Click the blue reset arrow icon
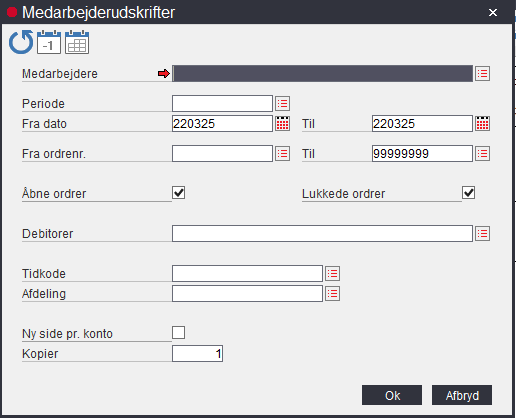Viewport: 516px width, 418px height. 21,42
